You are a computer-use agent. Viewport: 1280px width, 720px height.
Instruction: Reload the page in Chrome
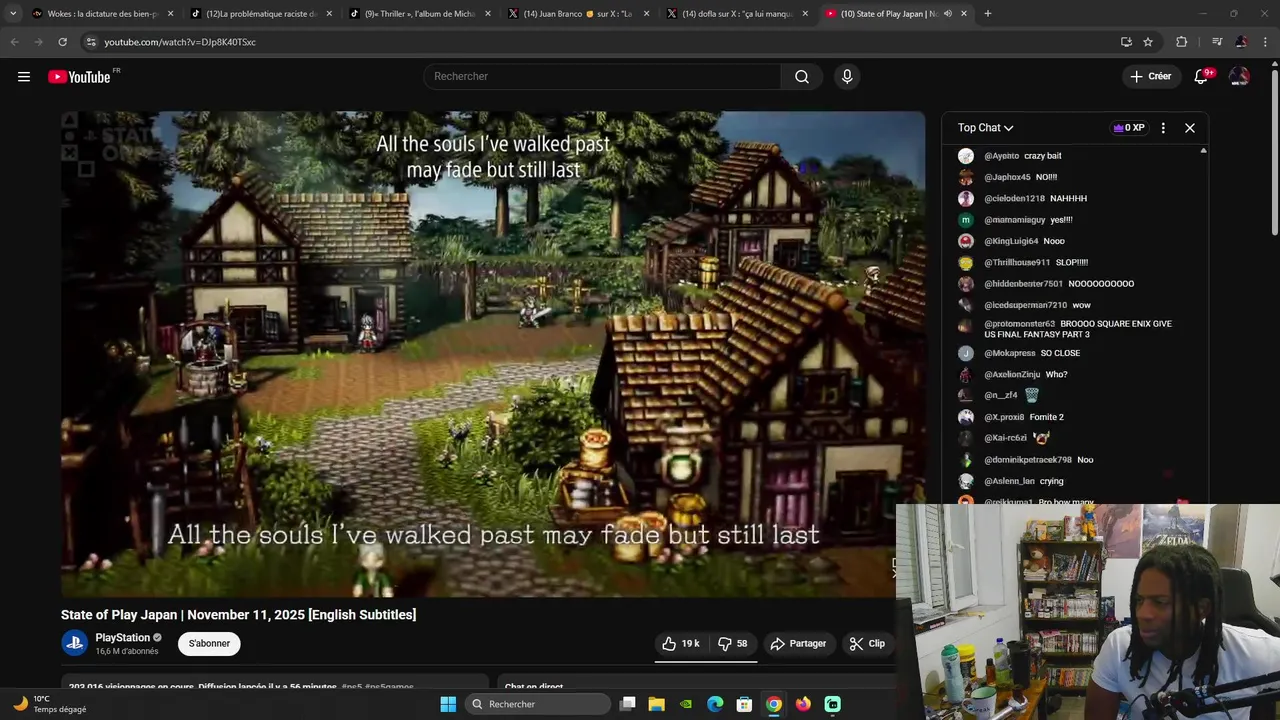[x=62, y=42]
